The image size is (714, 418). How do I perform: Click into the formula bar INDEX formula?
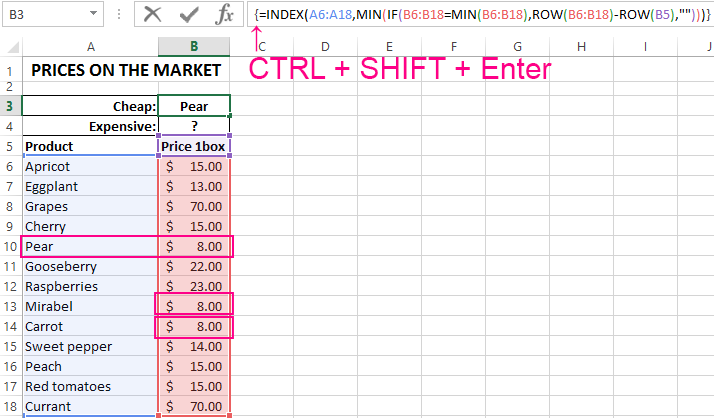pyautogui.click(x=480, y=15)
